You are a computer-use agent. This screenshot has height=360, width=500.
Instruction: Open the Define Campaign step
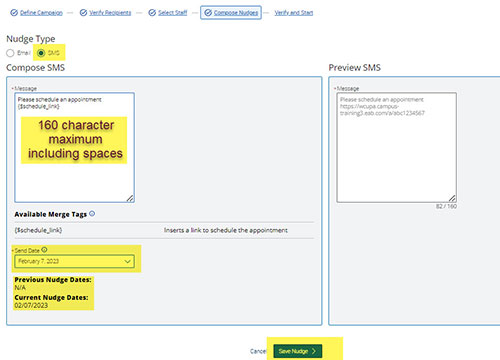[x=41, y=13]
